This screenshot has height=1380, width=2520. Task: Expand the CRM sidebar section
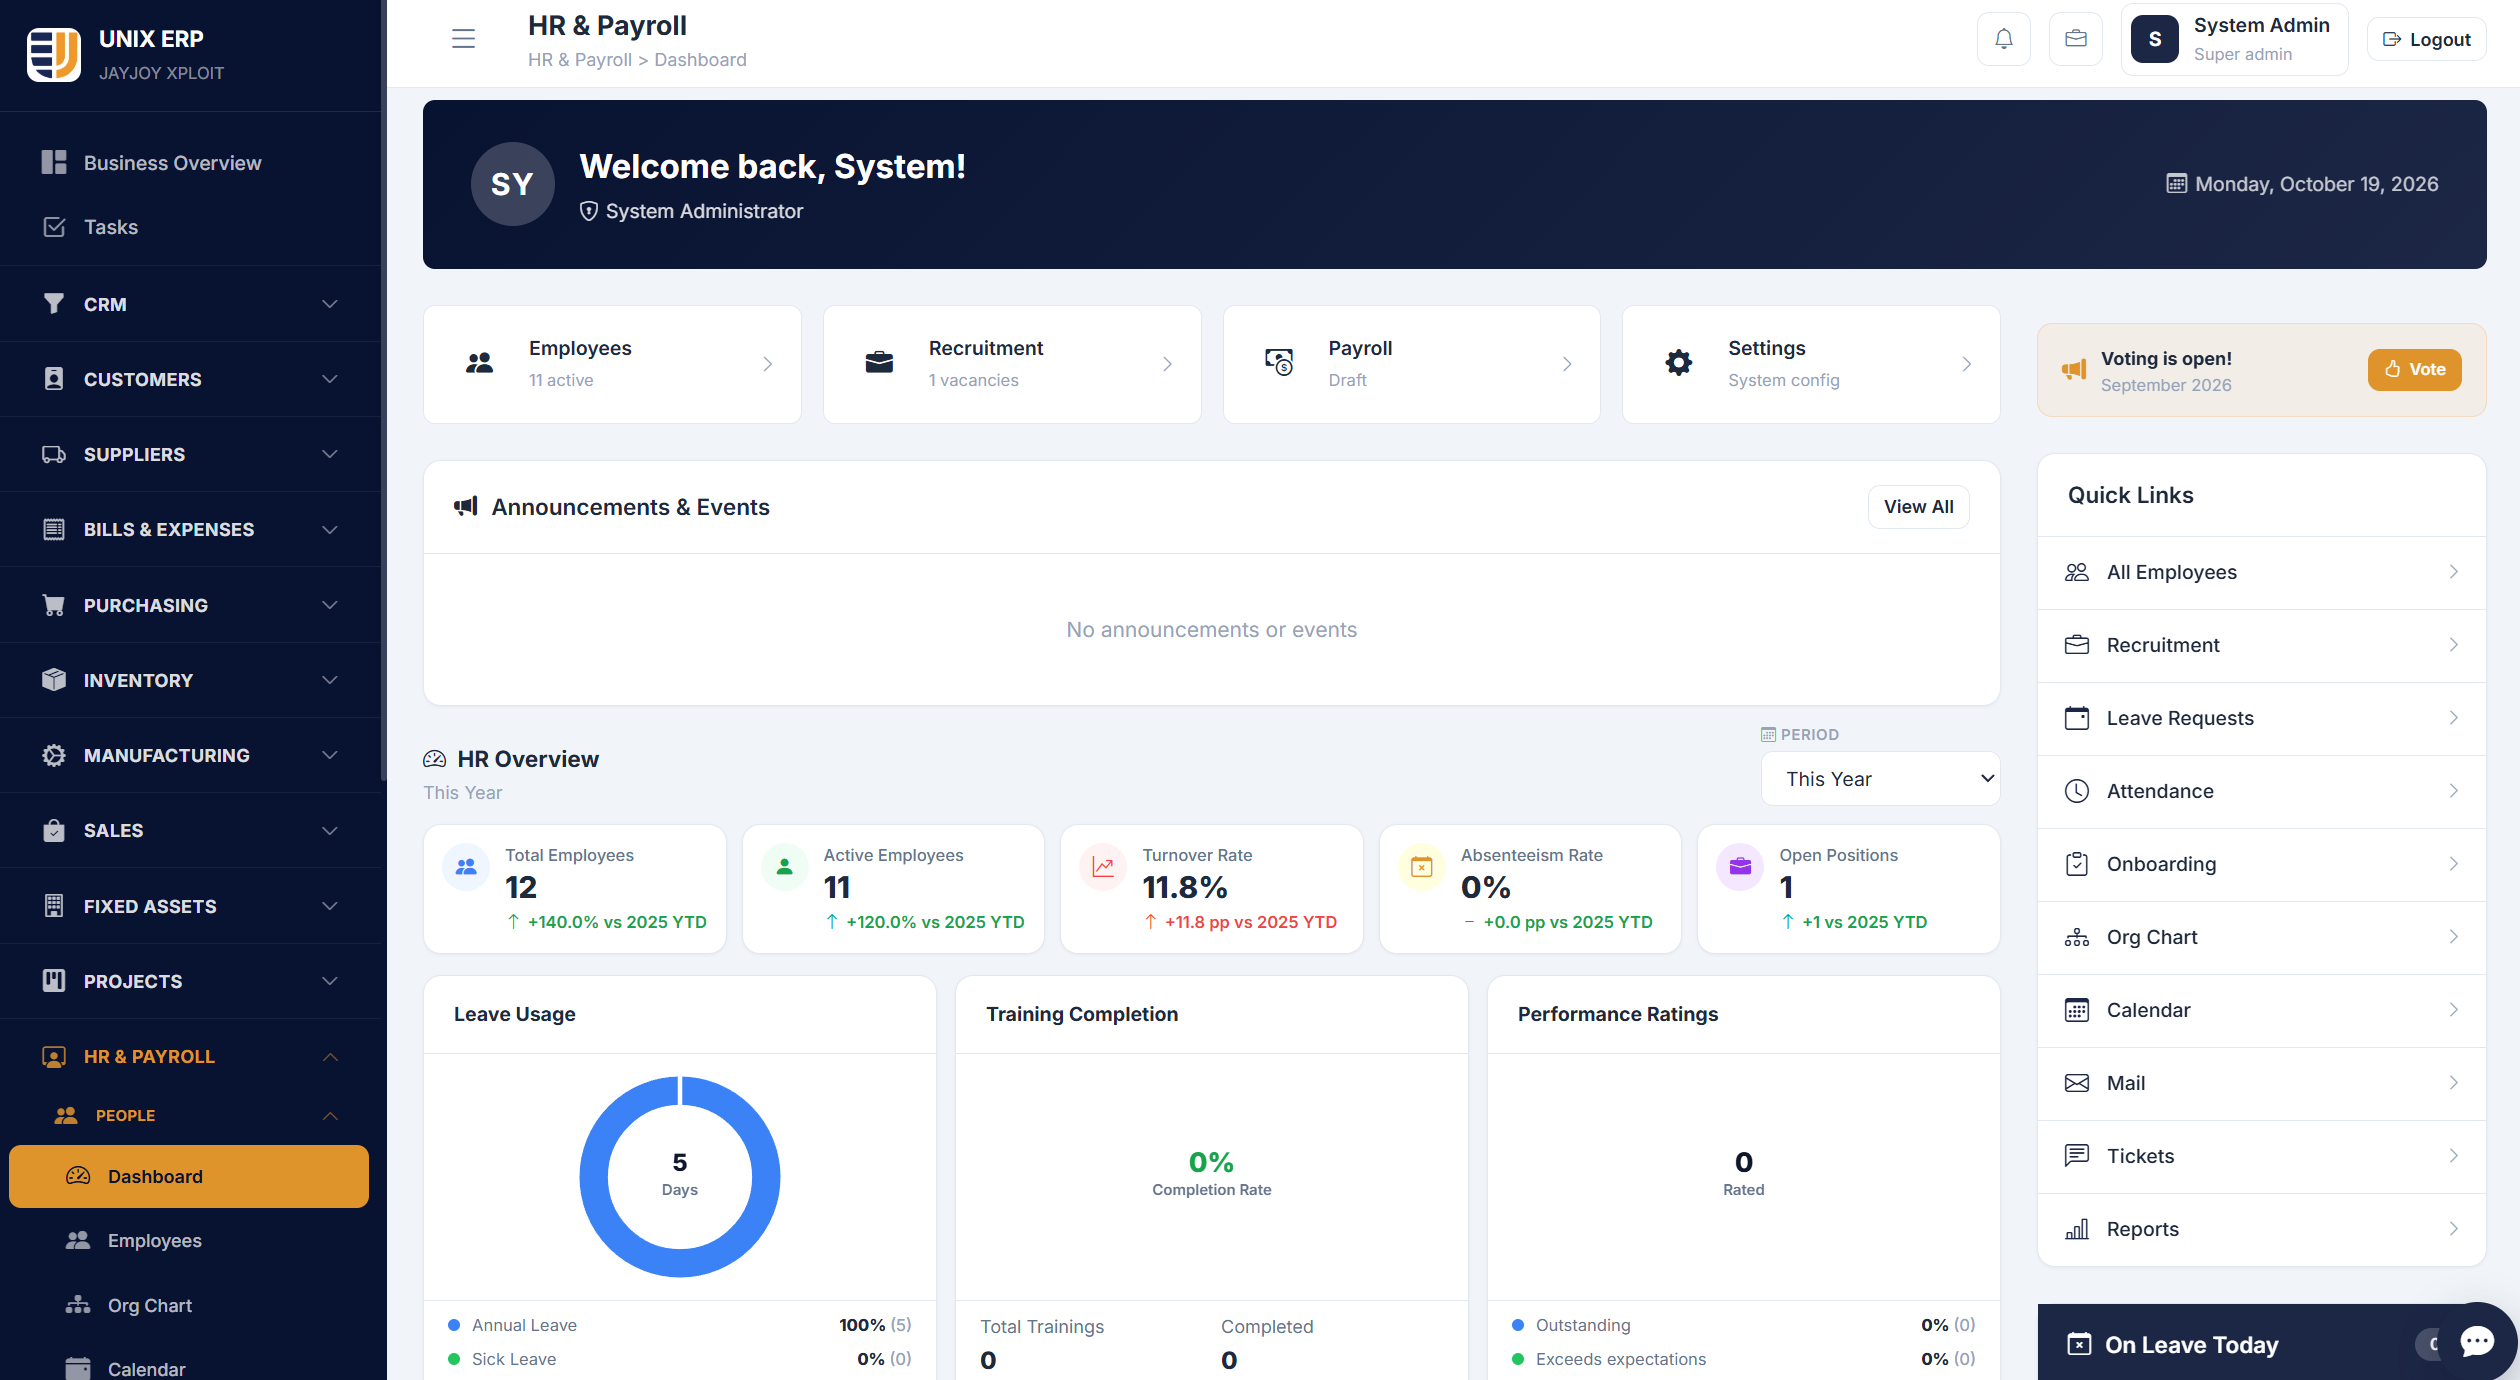pyautogui.click(x=190, y=304)
